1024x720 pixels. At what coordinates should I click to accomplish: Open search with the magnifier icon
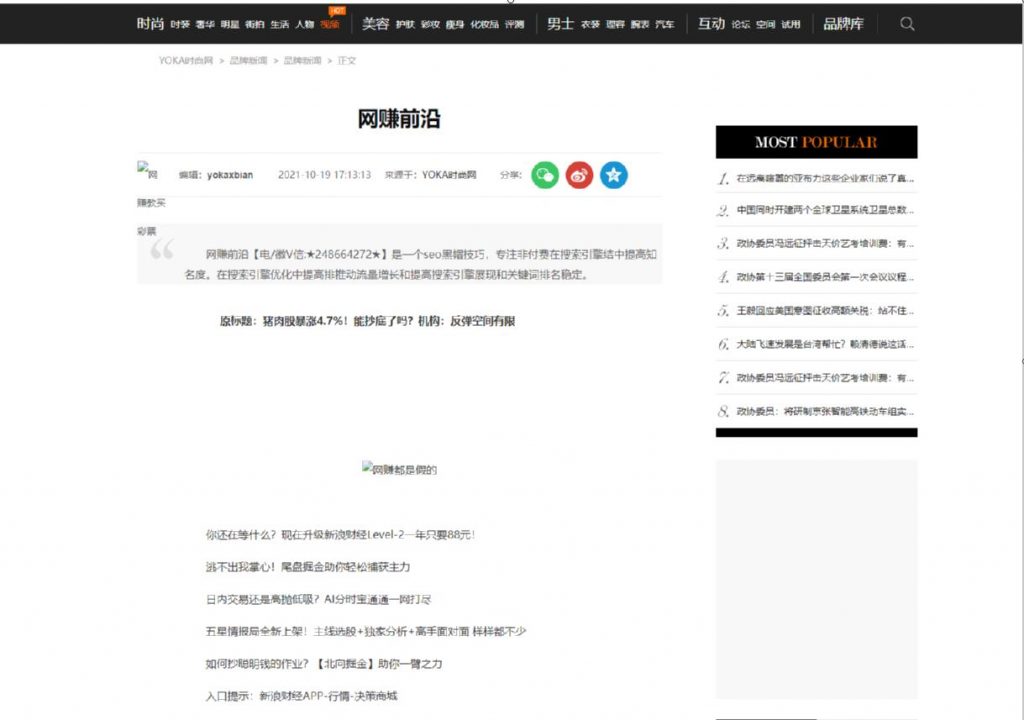pyautogui.click(x=906, y=23)
